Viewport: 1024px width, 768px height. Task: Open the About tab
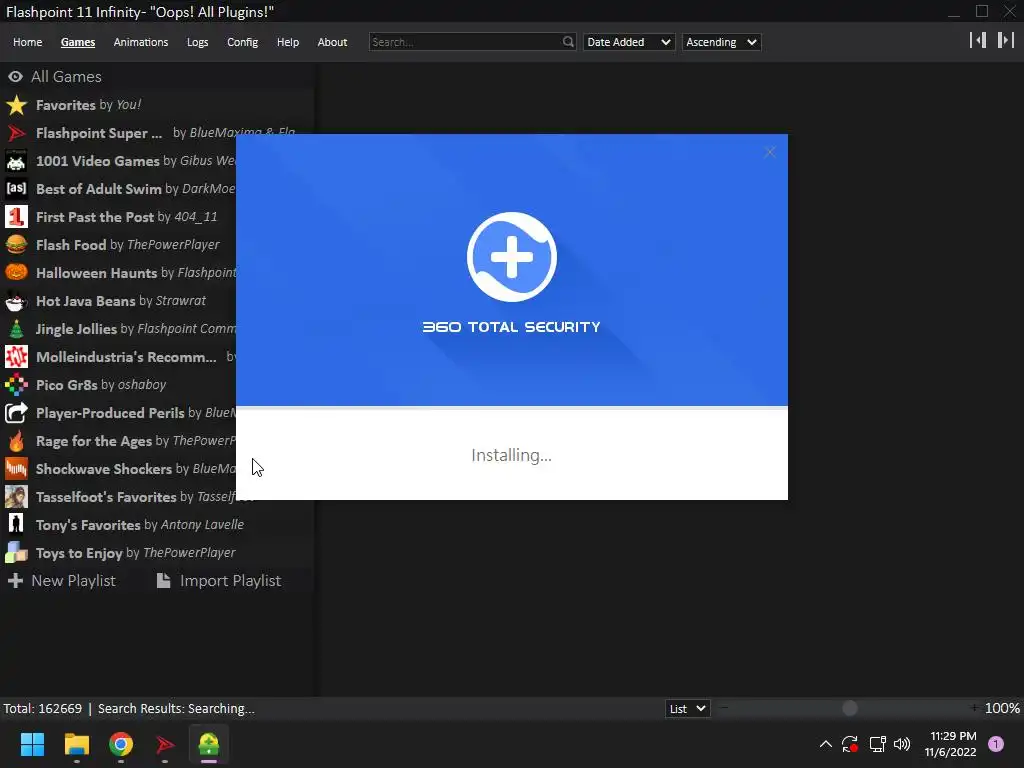click(x=332, y=42)
